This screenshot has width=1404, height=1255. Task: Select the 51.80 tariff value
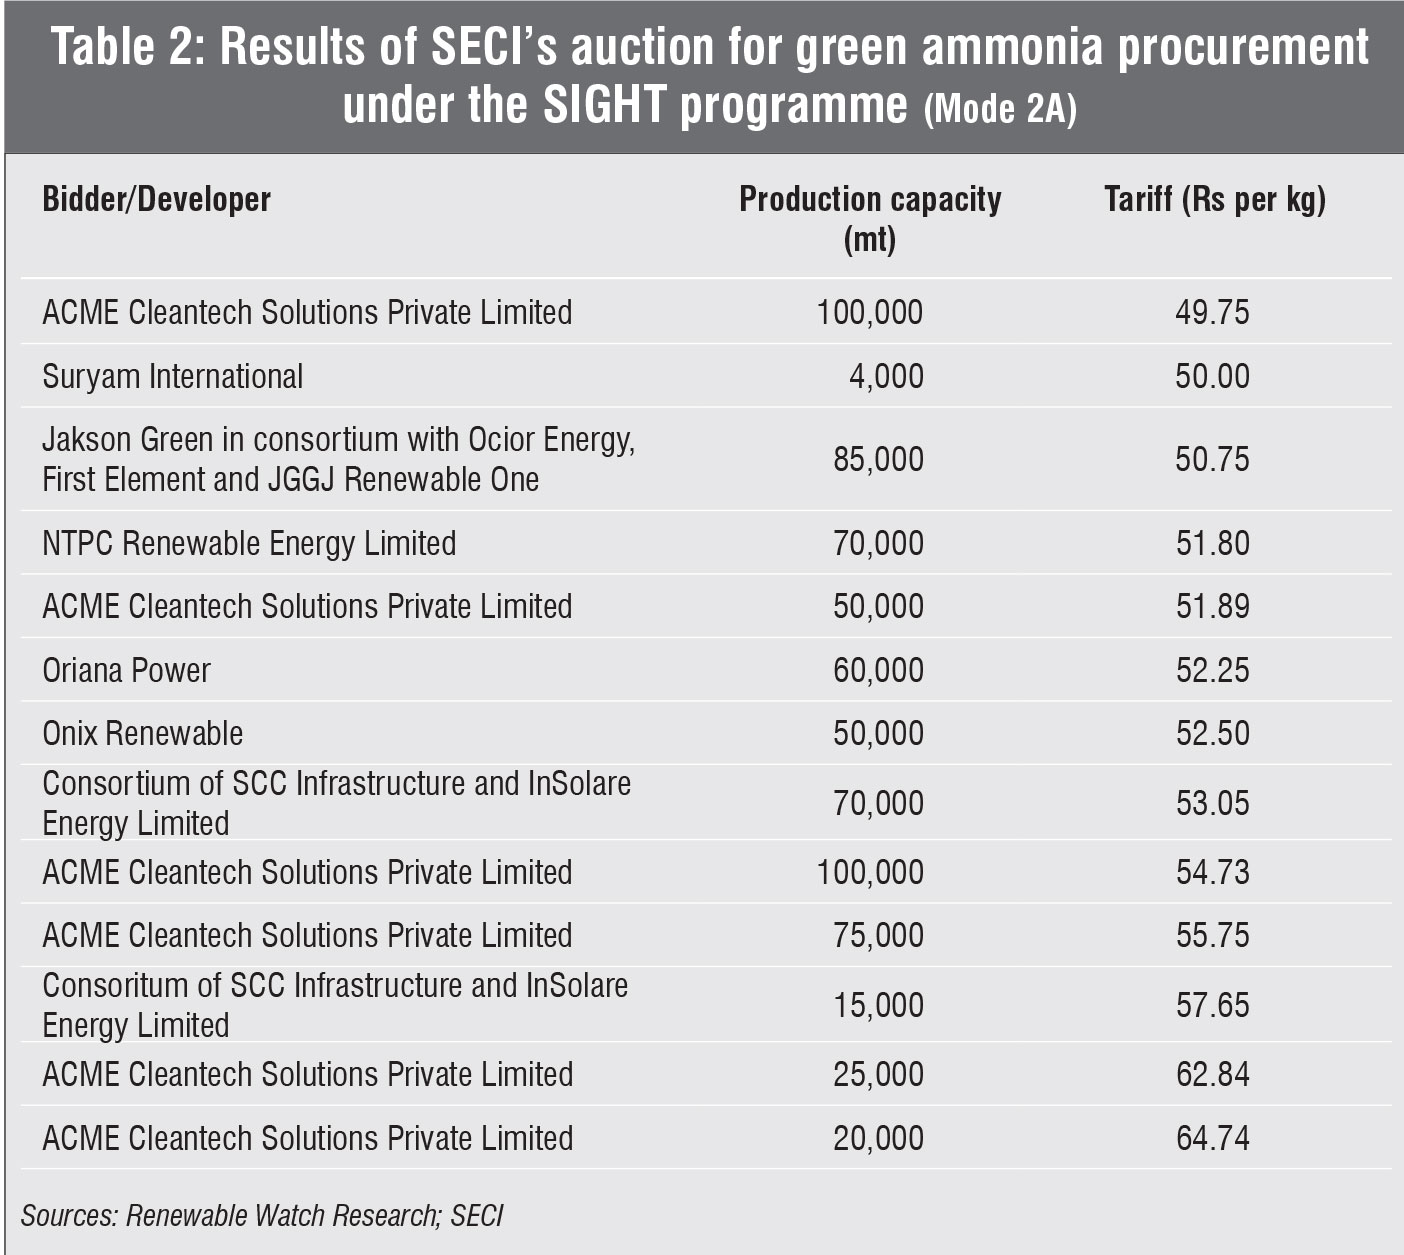pyautogui.click(x=1212, y=543)
